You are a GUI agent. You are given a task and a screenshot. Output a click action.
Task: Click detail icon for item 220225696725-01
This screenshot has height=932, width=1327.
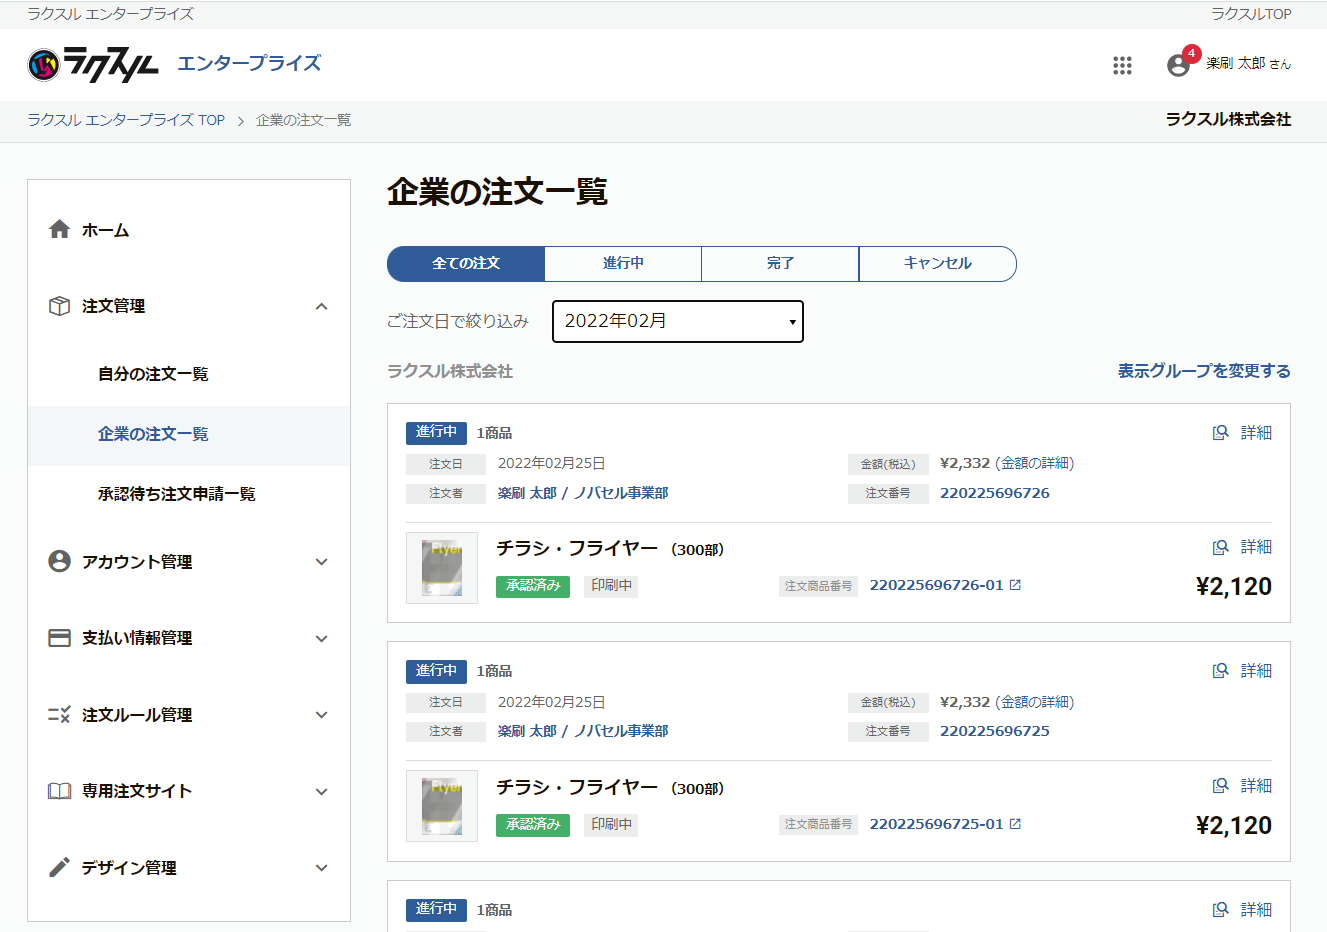point(1220,786)
